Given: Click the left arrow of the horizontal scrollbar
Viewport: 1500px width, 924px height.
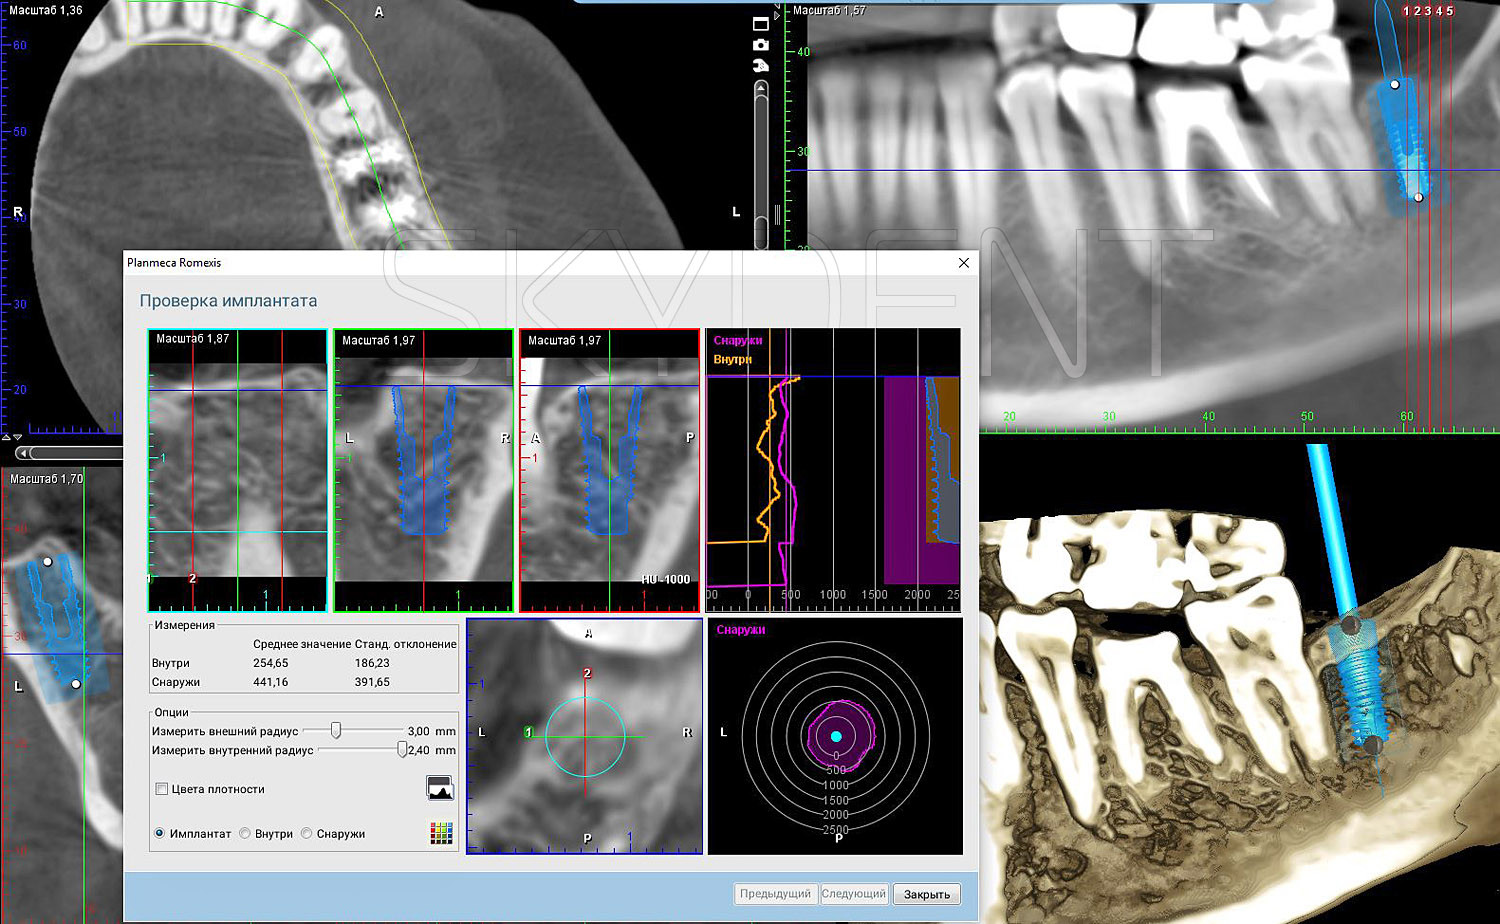Looking at the screenshot, I should tap(23, 453).
